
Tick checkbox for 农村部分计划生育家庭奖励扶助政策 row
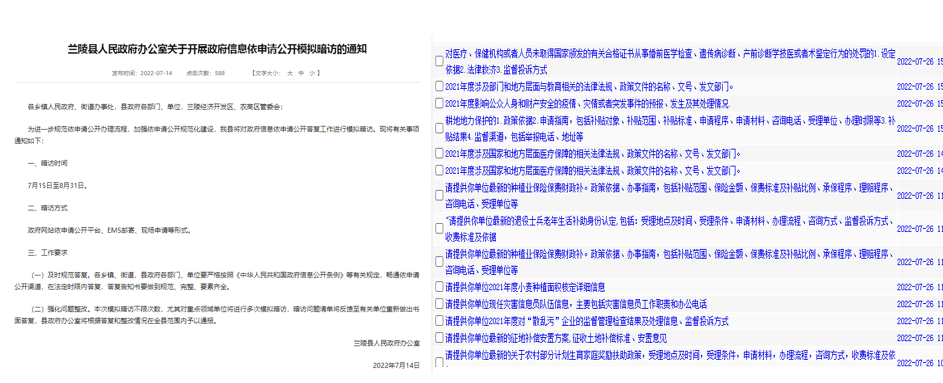pyautogui.click(x=439, y=363)
